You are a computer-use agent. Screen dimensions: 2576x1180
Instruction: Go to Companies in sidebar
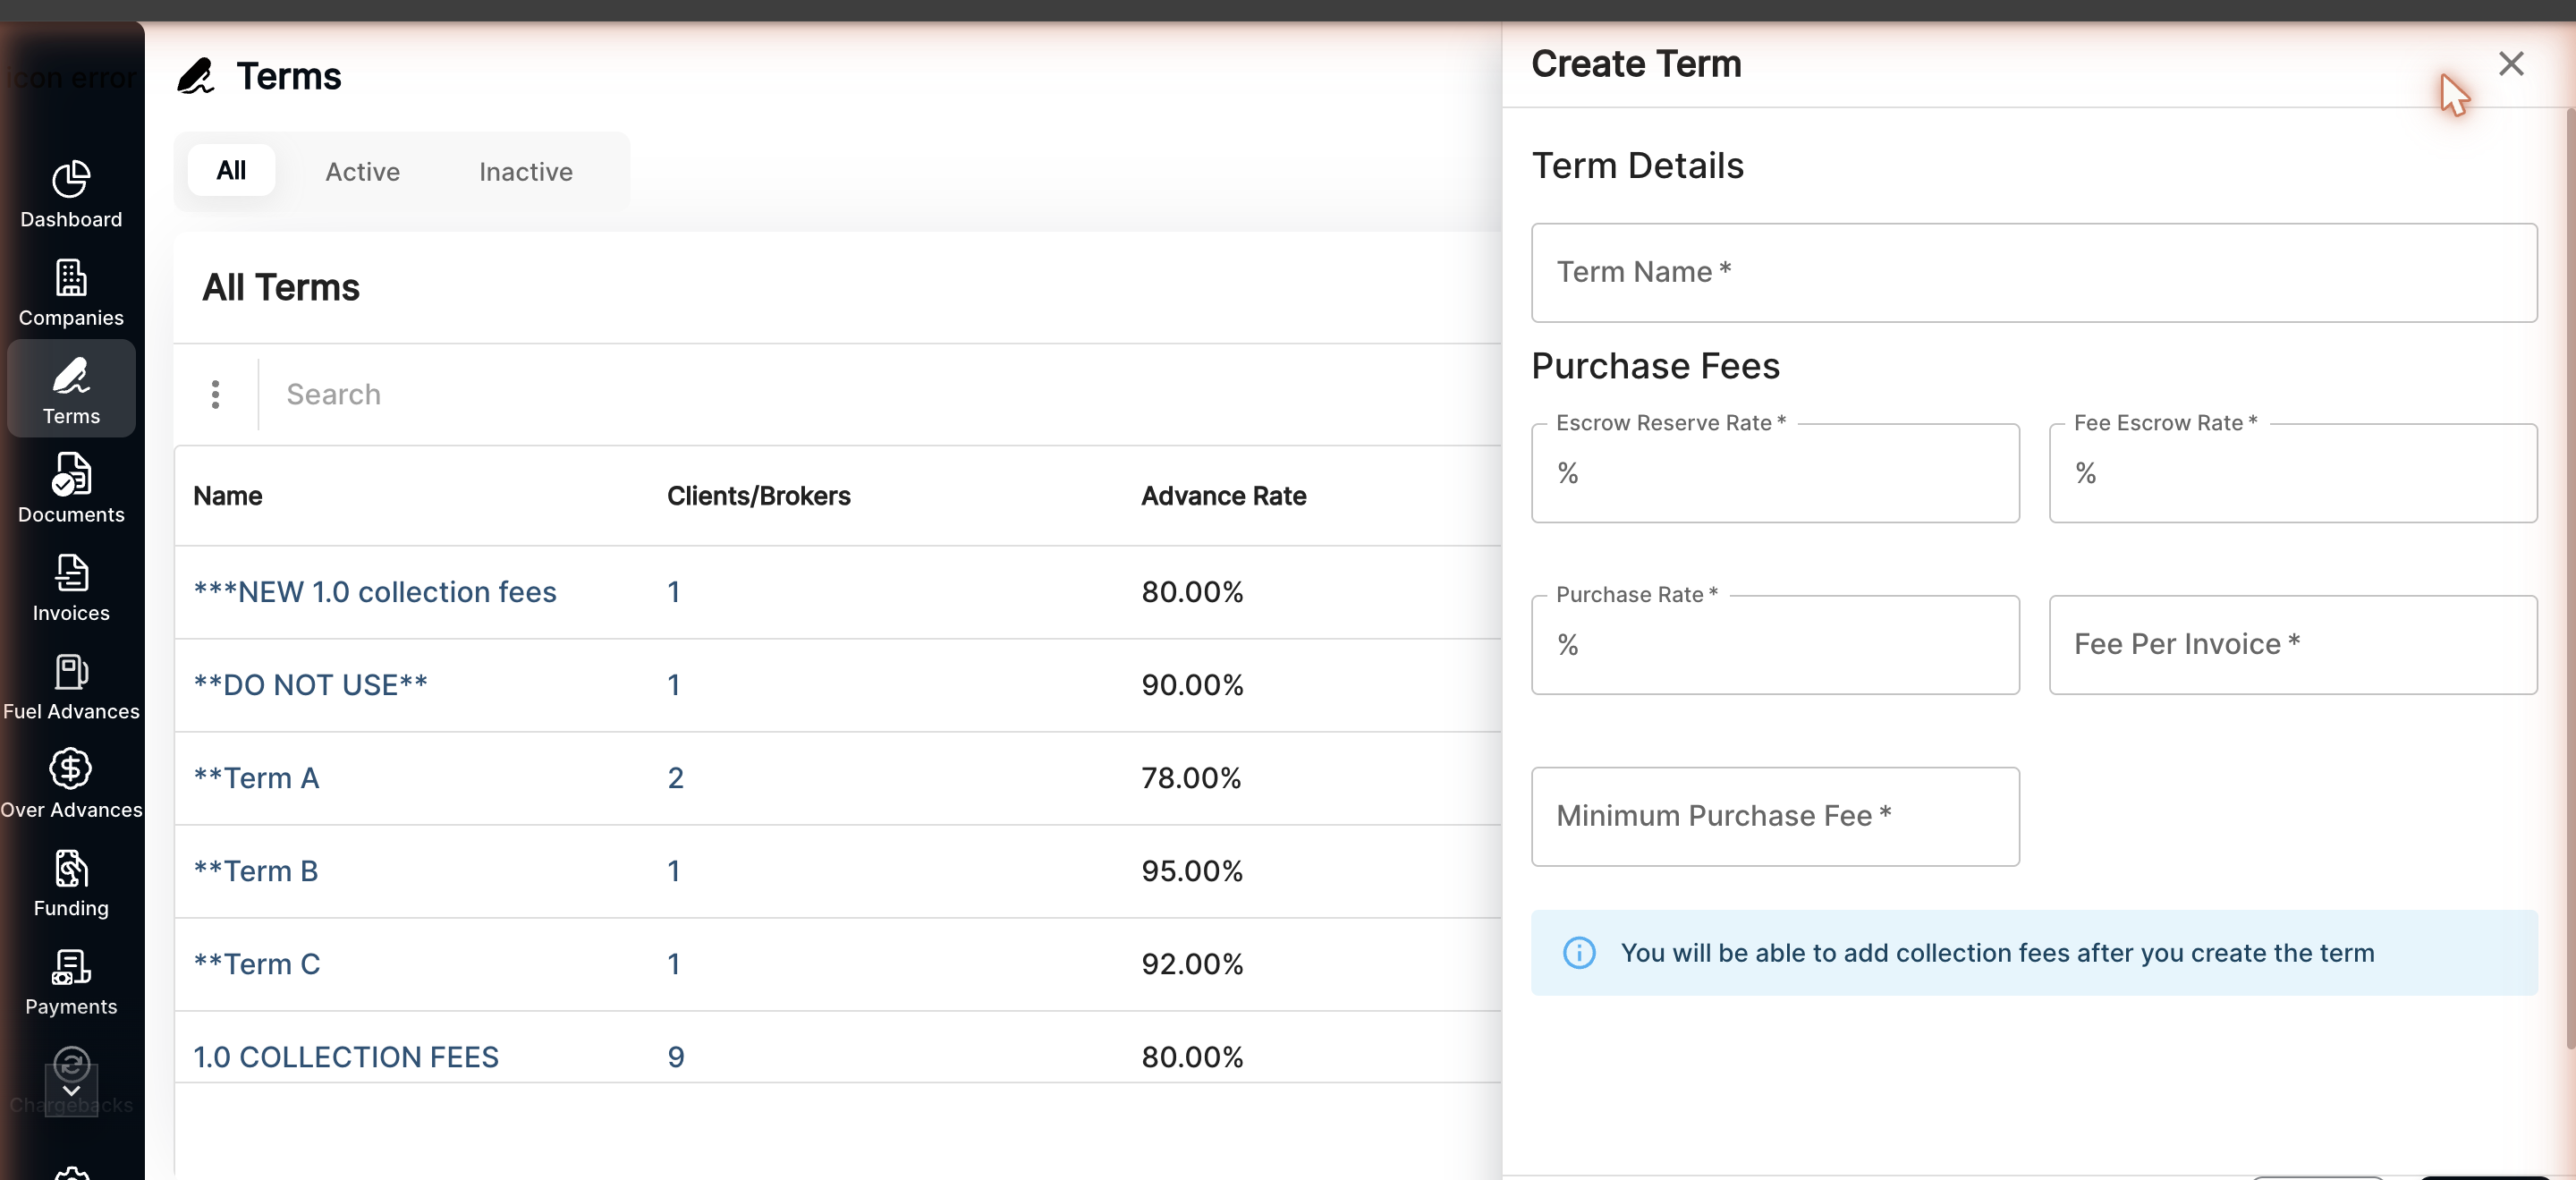pyautogui.click(x=71, y=278)
